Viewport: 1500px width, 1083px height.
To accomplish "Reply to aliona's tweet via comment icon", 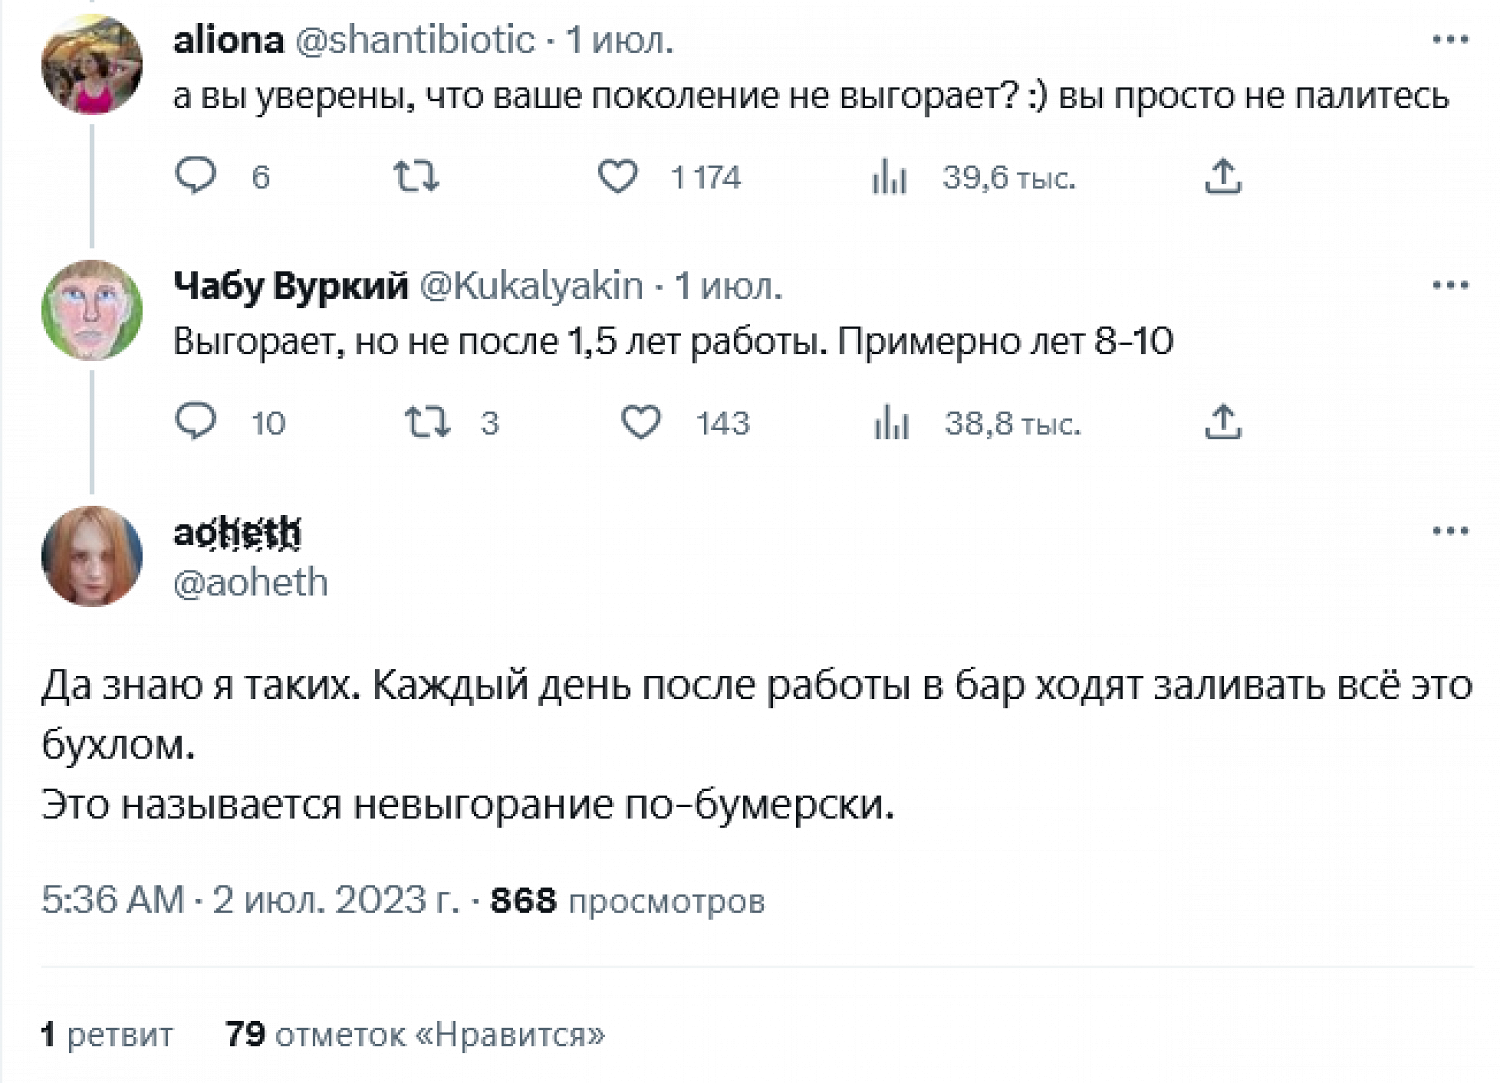I will [196, 176].
